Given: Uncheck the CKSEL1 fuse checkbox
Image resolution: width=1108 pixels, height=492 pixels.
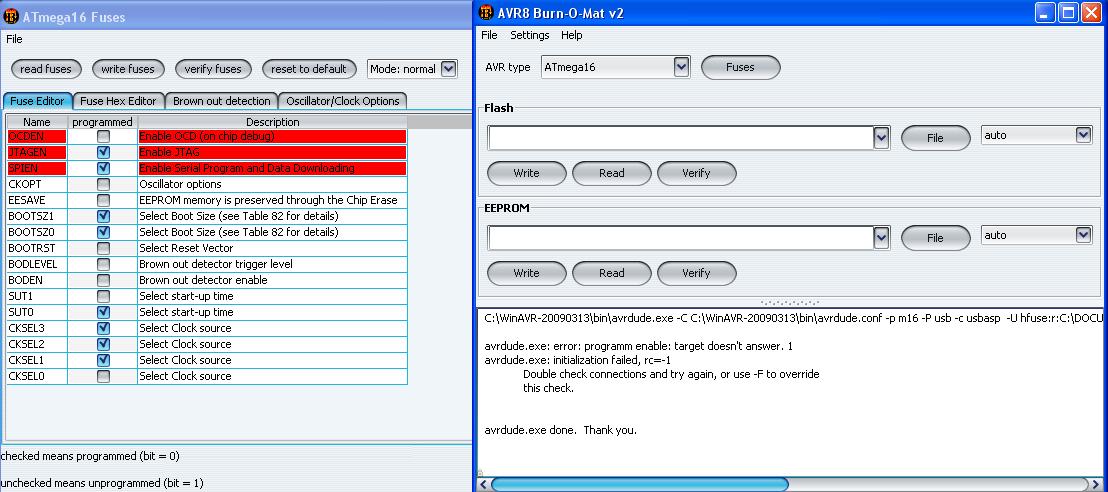Looking at the screenshot, I should pos(103,360).
